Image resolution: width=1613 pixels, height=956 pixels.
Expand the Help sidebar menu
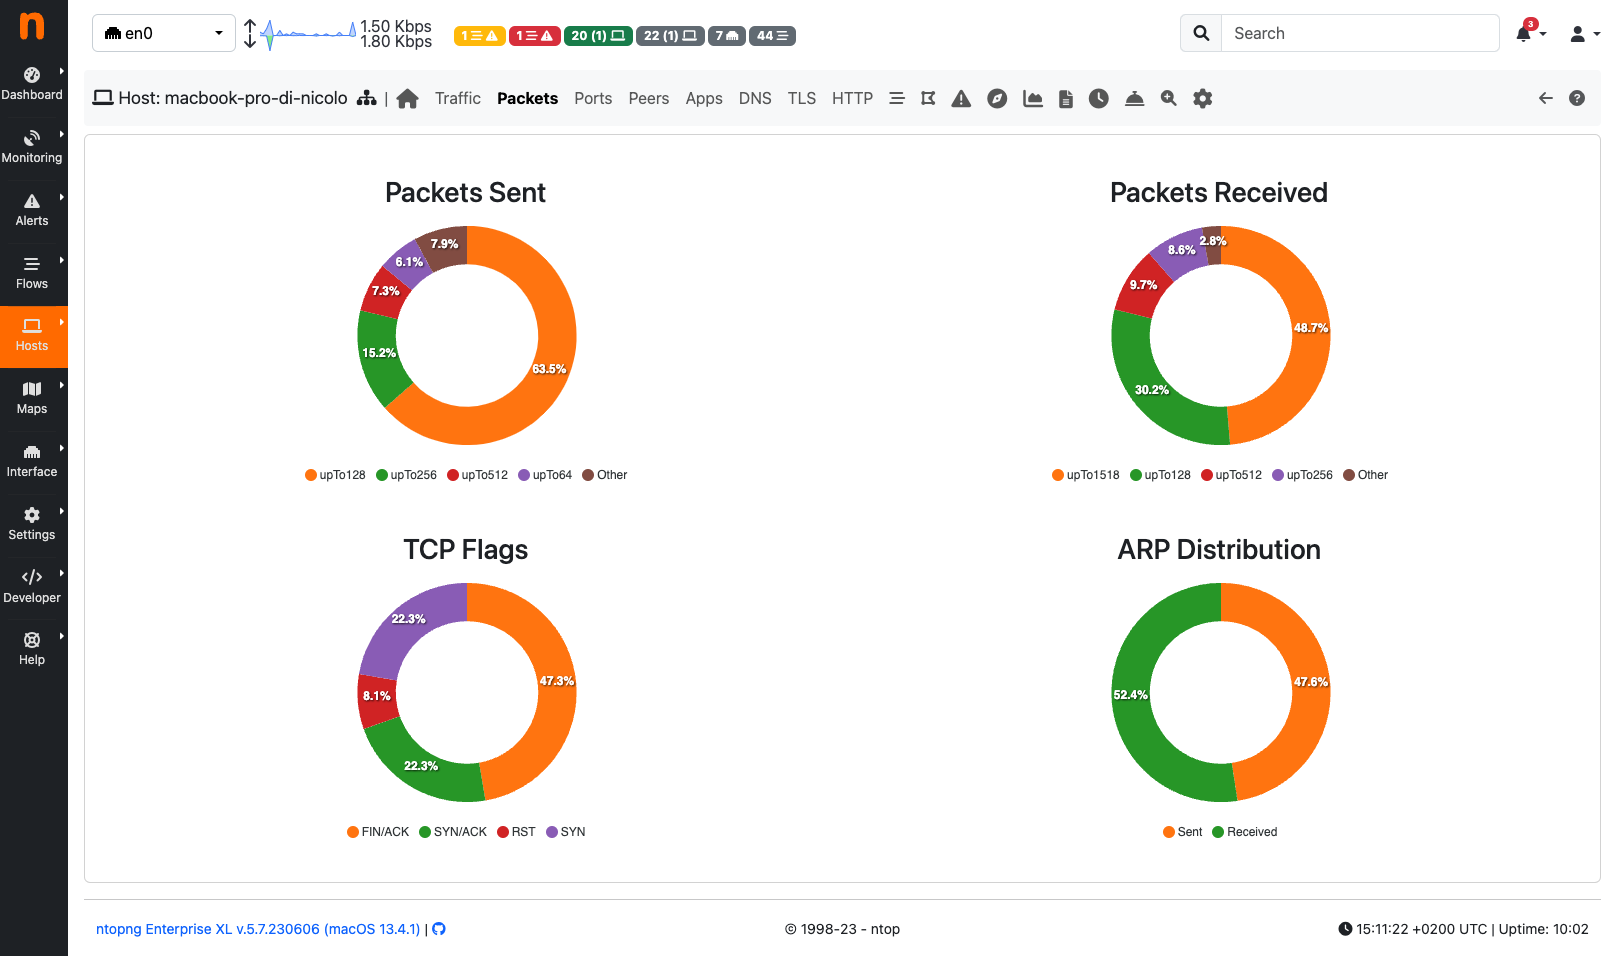(x=32, y=649)
